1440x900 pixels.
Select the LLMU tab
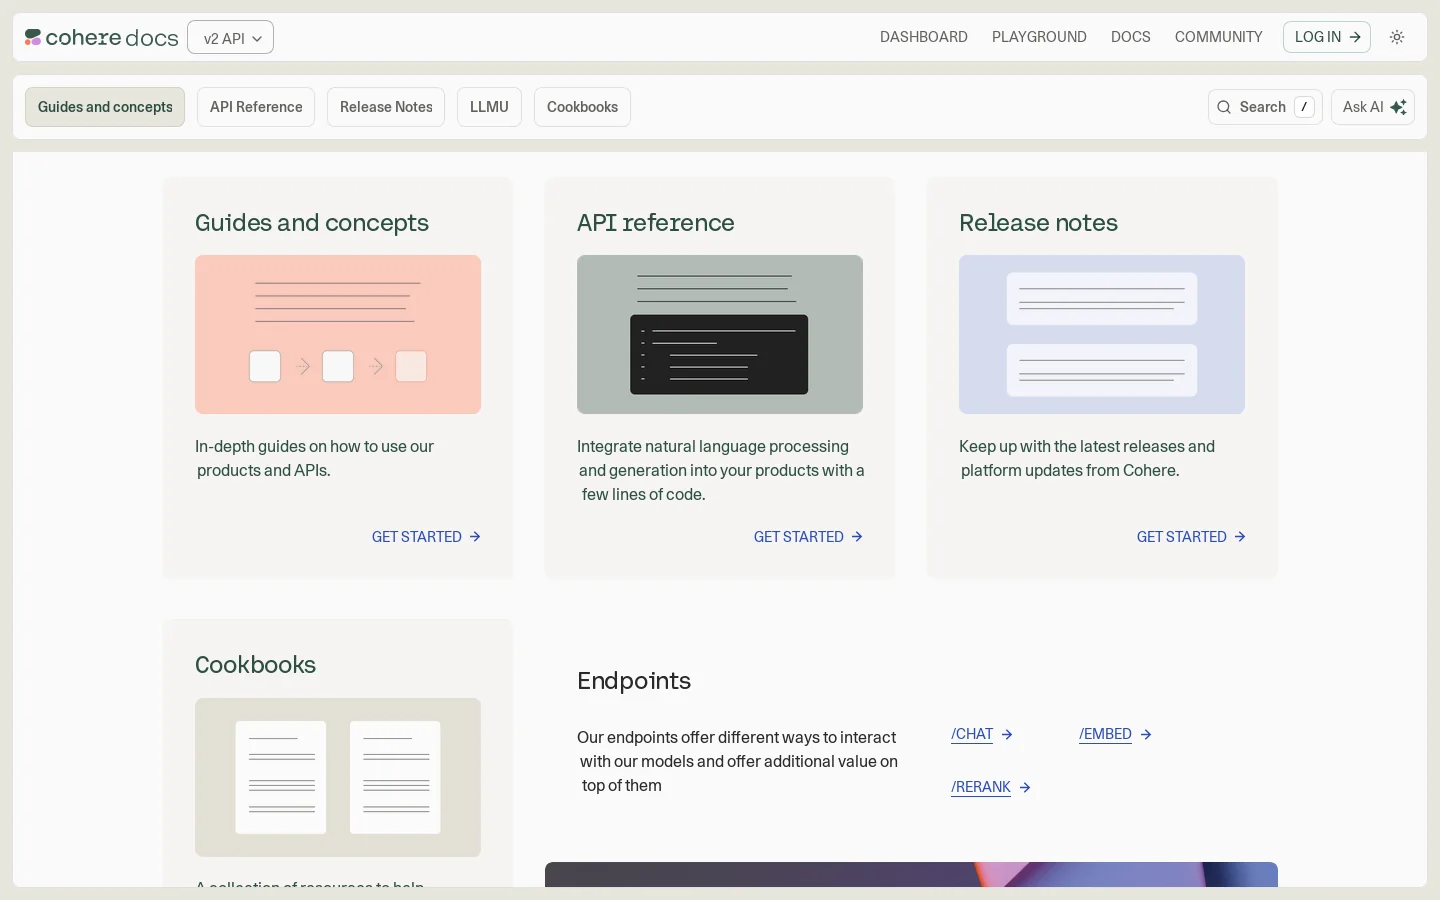(489, 107)
